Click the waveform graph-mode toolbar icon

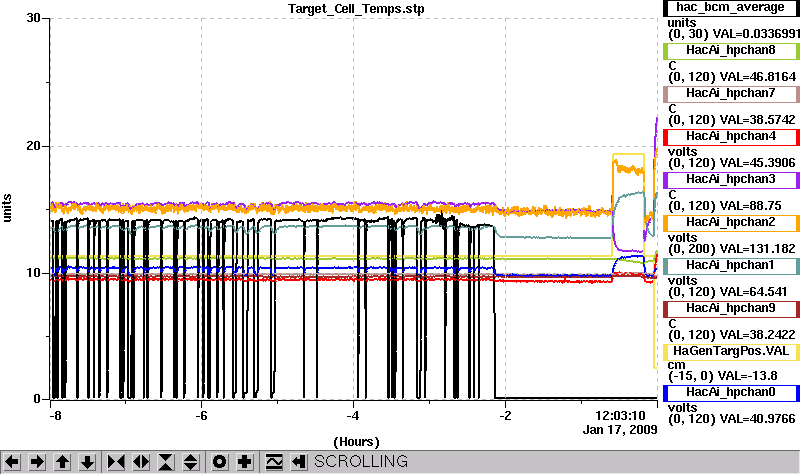pos(274,462)
